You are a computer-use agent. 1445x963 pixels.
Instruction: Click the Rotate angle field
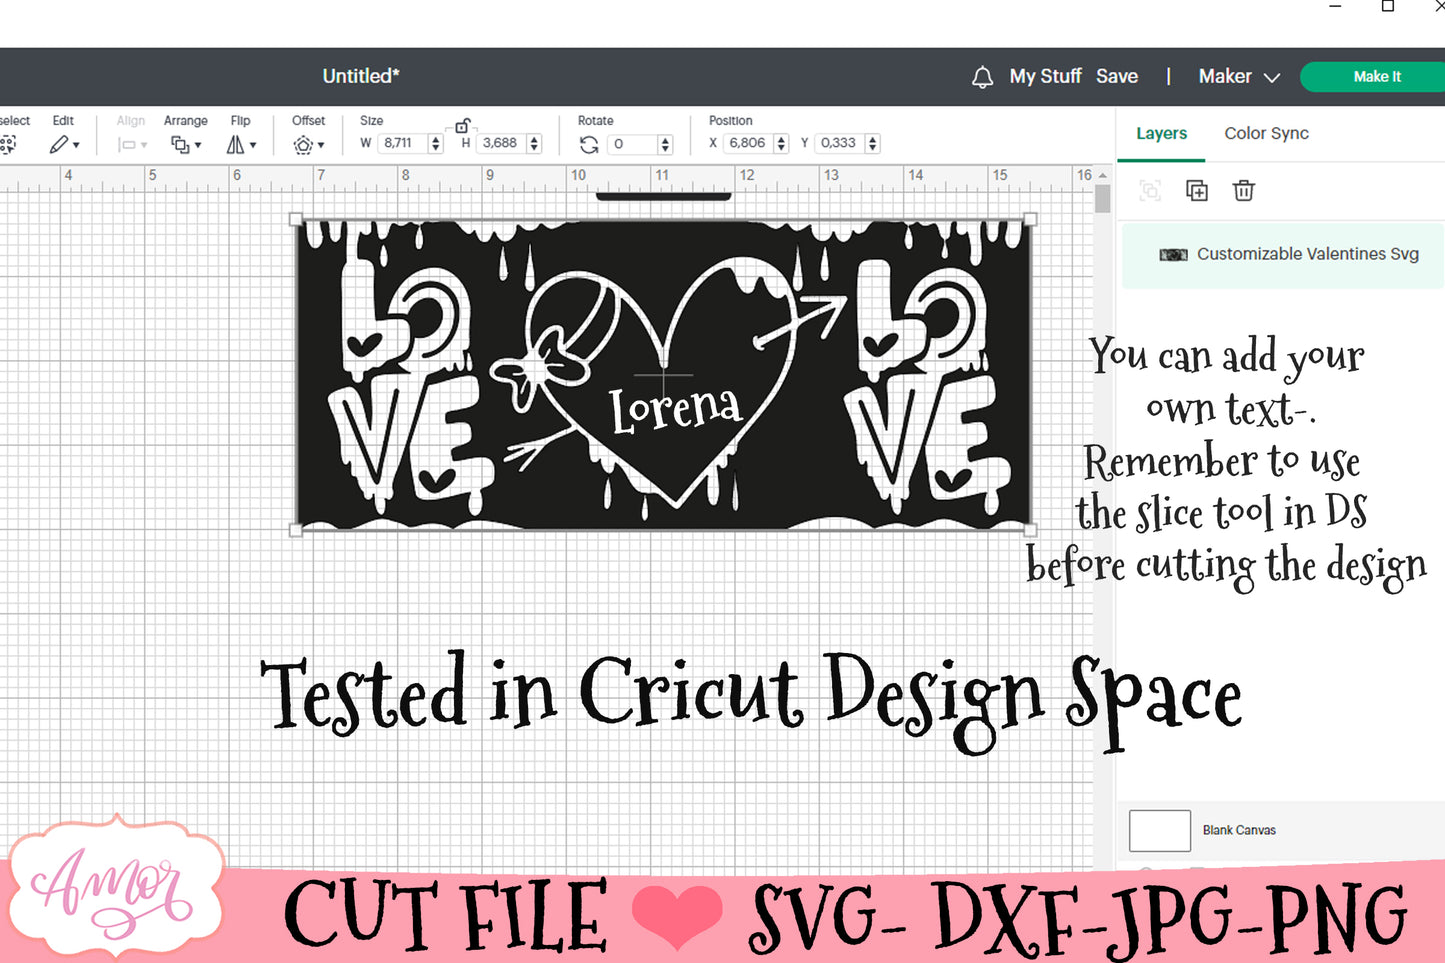(x=632, y=144)
